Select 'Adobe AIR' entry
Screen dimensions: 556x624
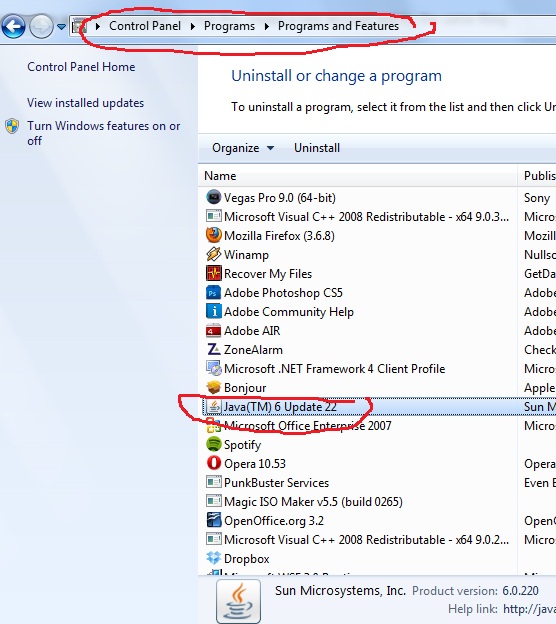(252, 331)
